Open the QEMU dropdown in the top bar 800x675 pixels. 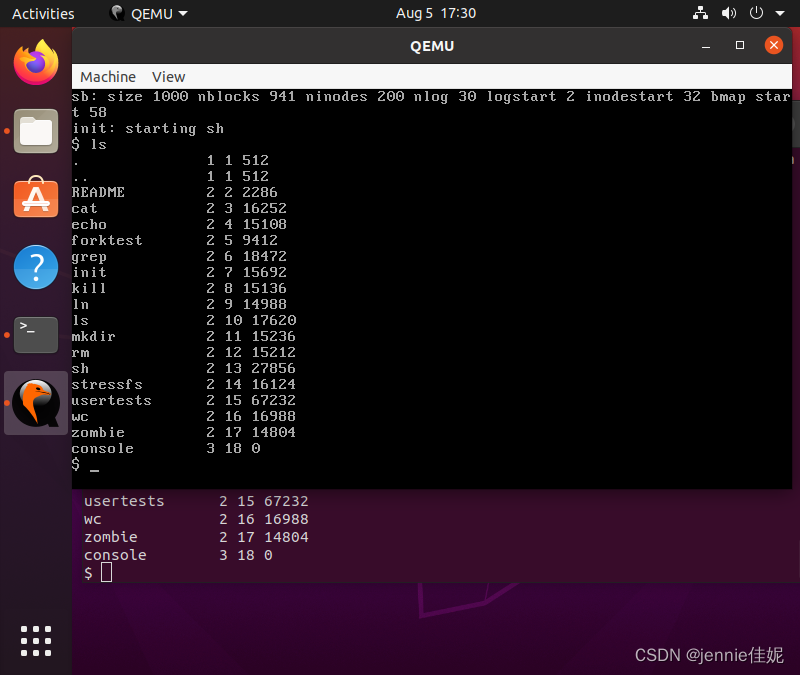pyautogui.click(x=152, y=13)
